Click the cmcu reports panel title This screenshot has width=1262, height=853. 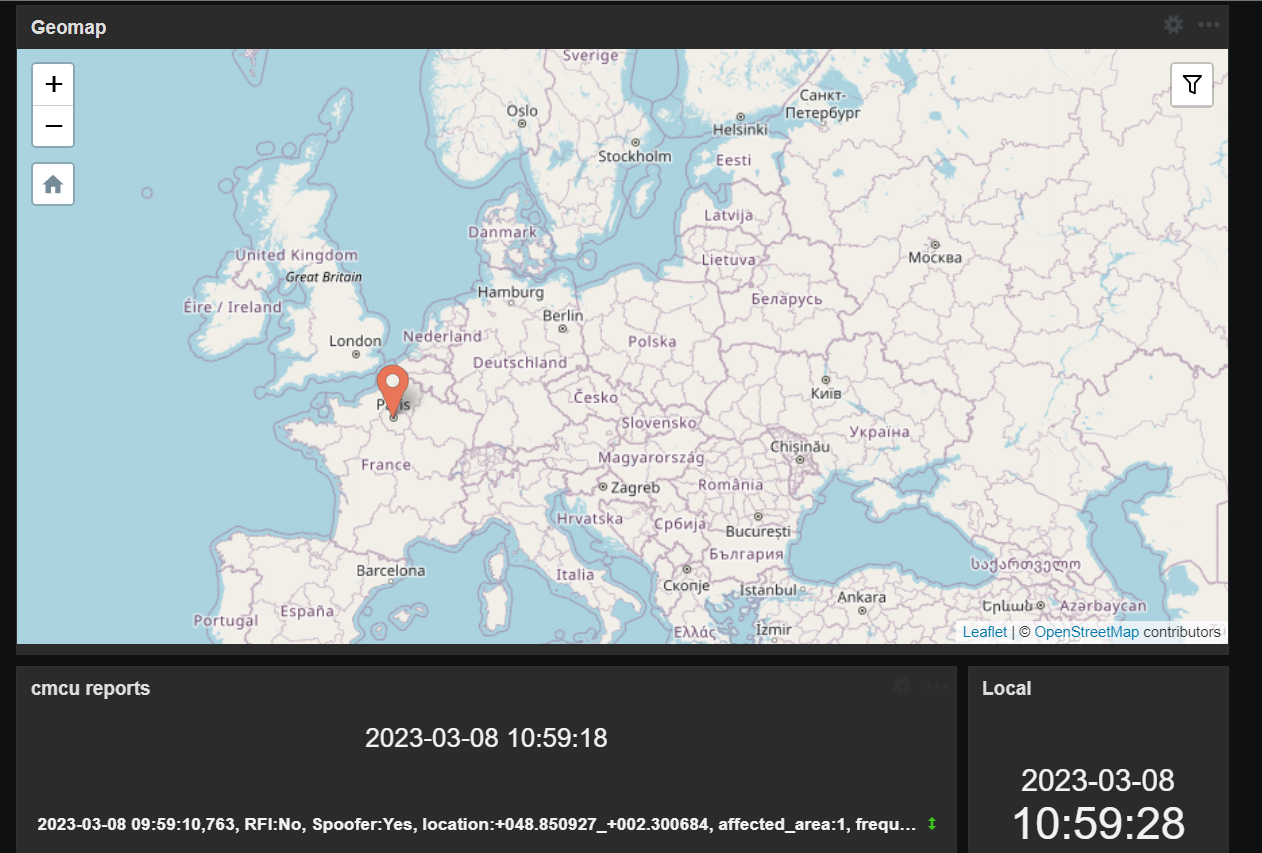[x=90, y=688]
